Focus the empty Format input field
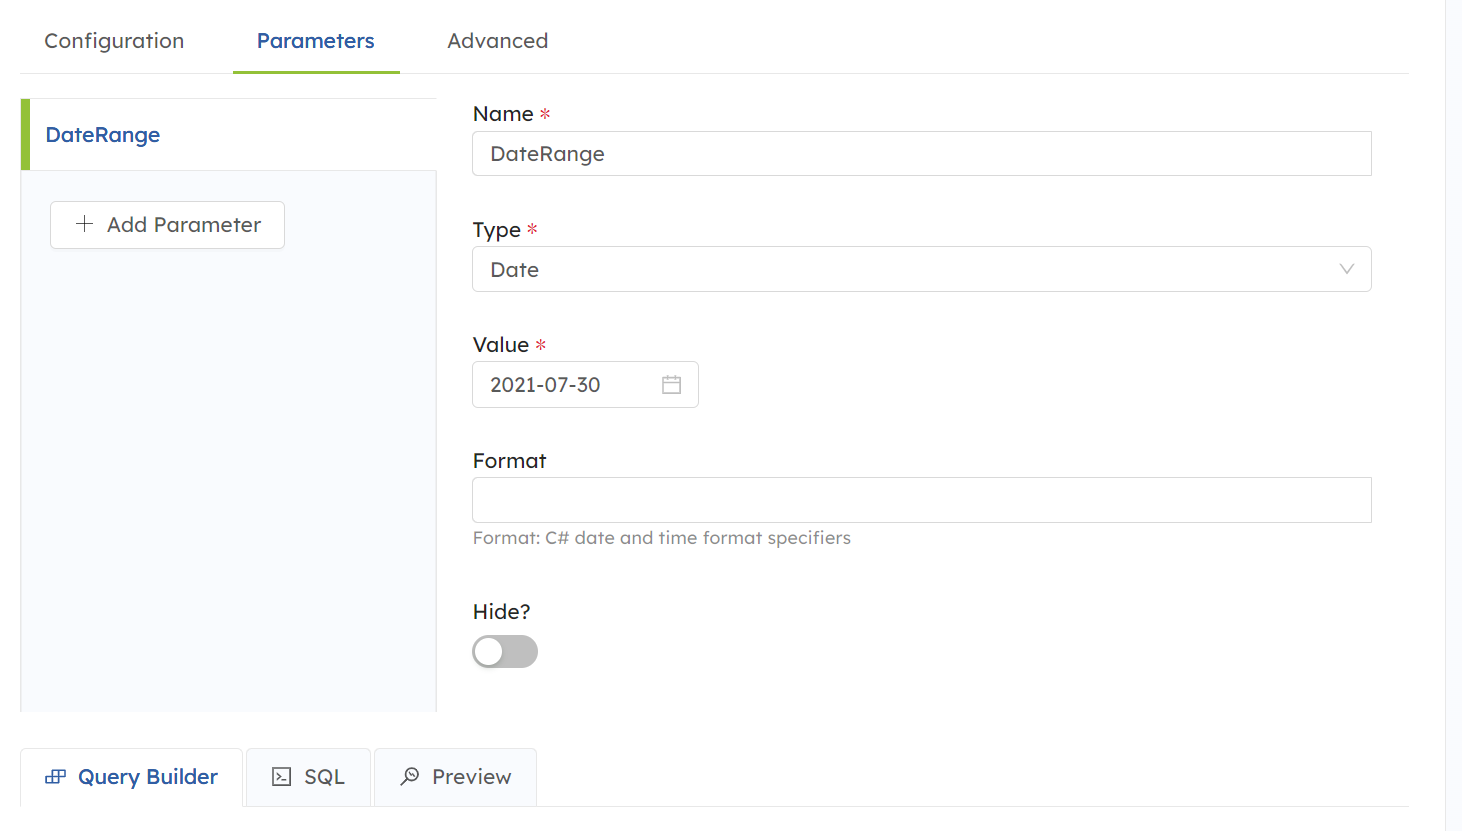 coord(920,500)
